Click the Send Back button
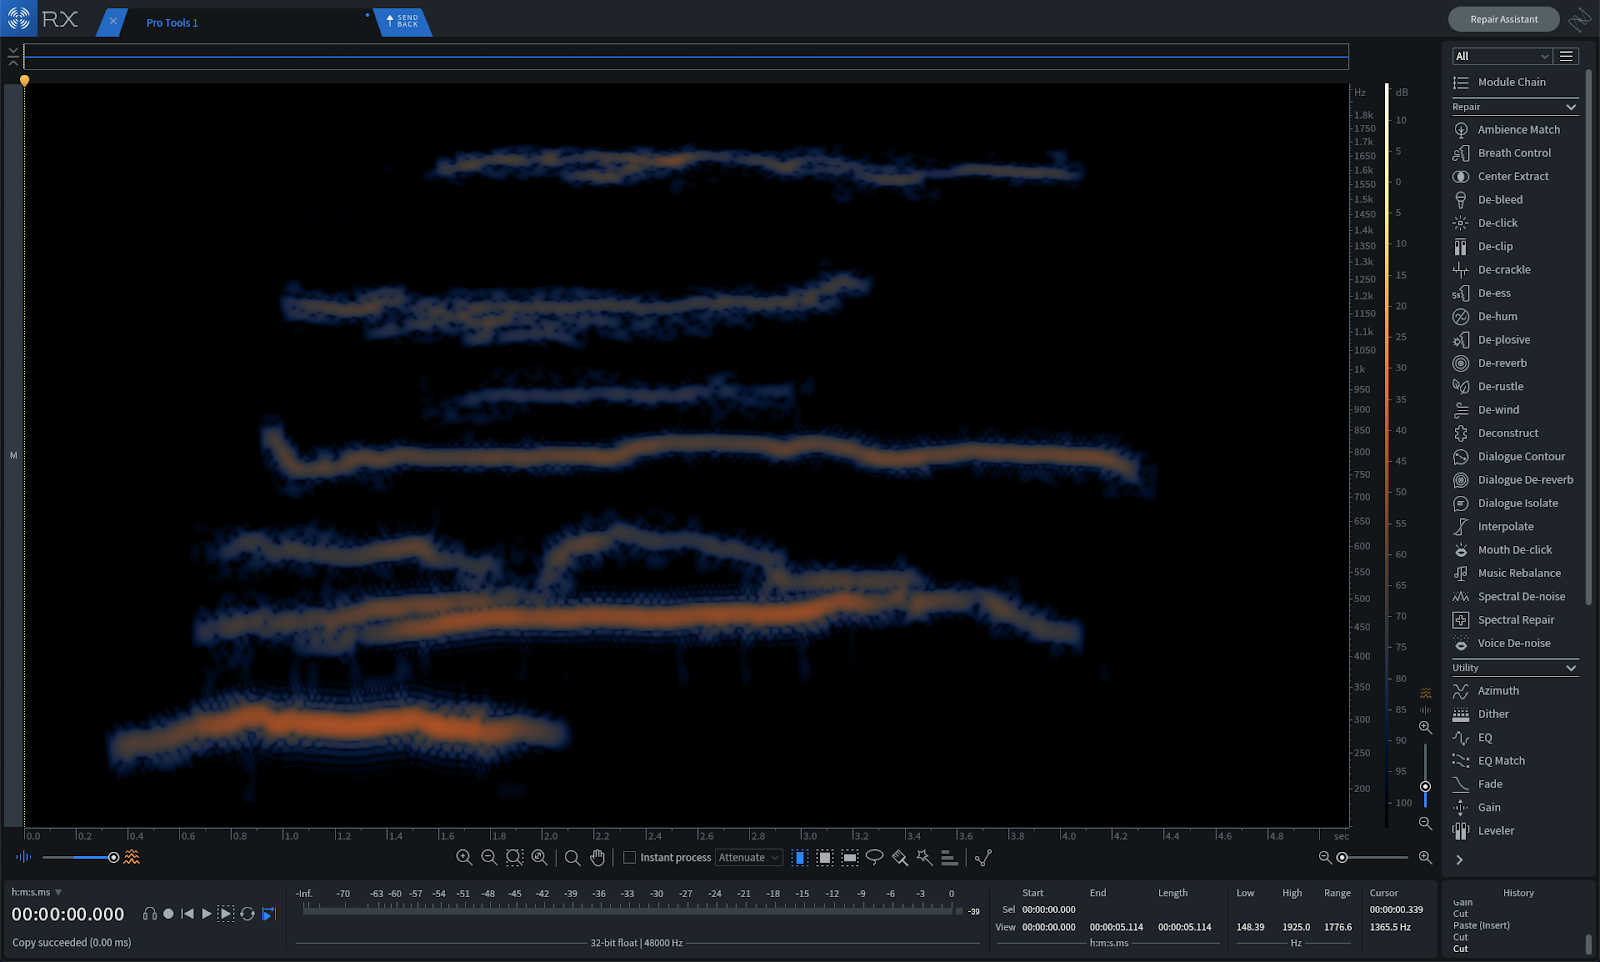Screen dimensions: 1600x962 click(x=403, y=21)
